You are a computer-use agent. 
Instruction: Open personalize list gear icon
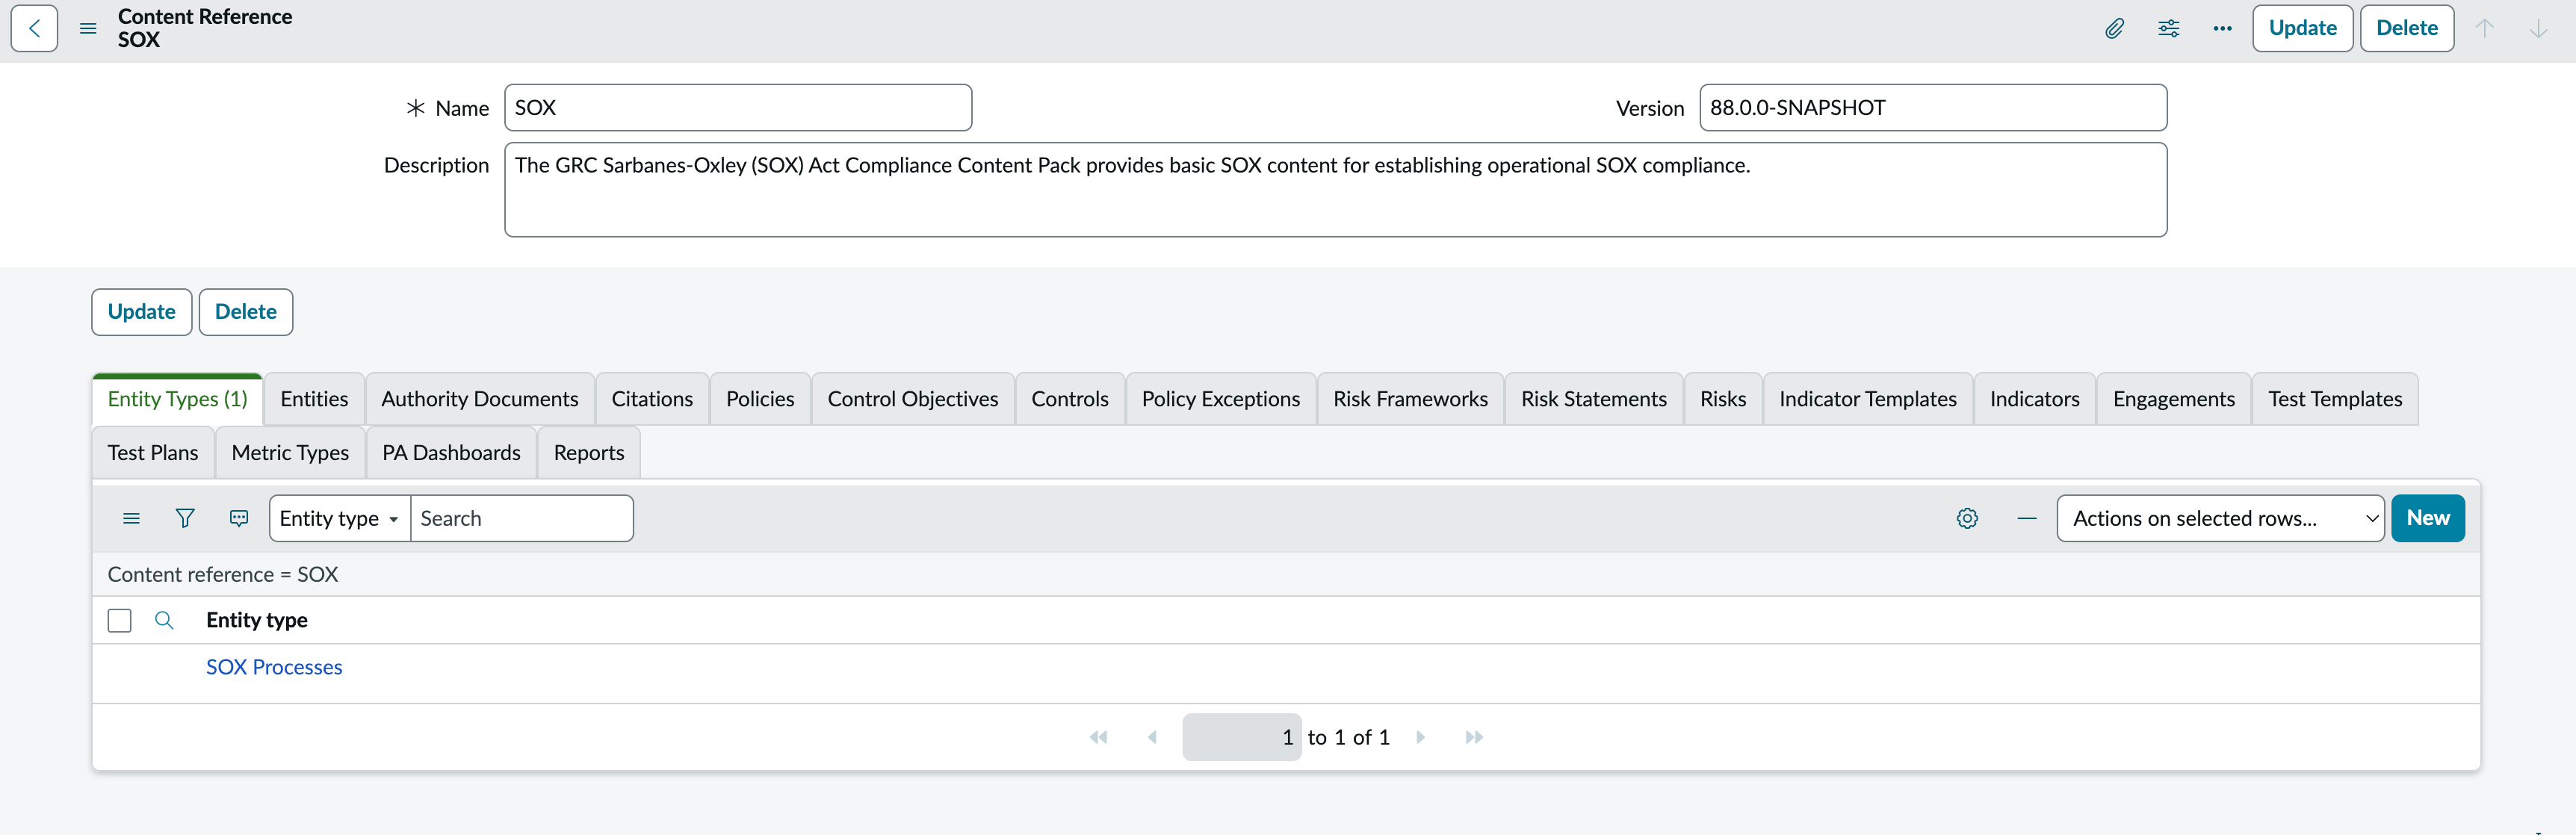[1967, 518]
